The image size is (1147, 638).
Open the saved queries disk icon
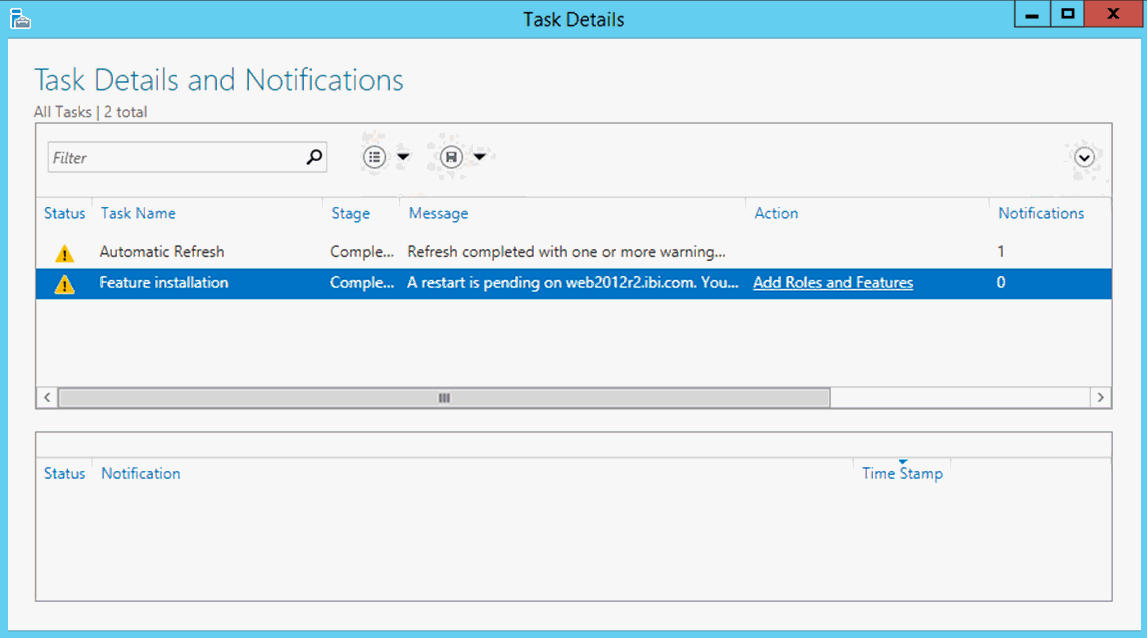tap(451, 157)
